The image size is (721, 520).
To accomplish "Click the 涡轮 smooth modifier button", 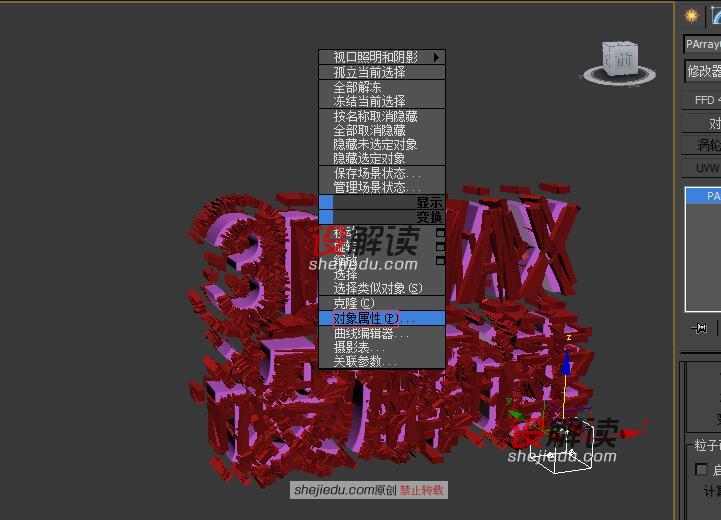I will [x=702, y=145].
